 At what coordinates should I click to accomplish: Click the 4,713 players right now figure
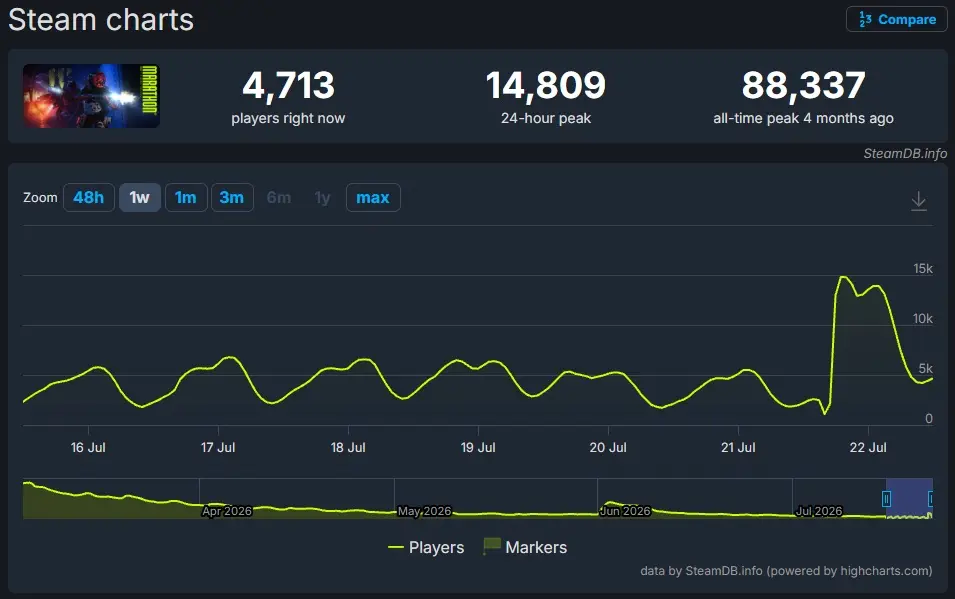click(x=289, y=85)
